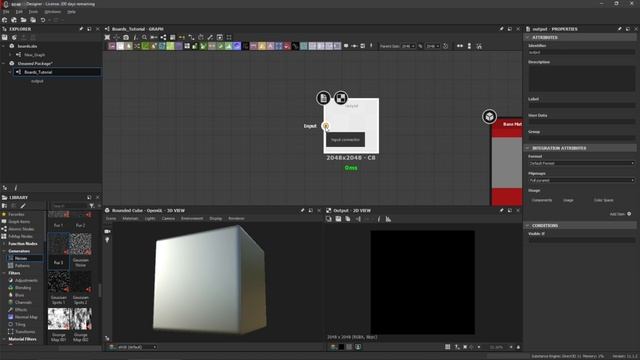Open the File menu
Screen dimensions: 640x360
click(6, 12)
